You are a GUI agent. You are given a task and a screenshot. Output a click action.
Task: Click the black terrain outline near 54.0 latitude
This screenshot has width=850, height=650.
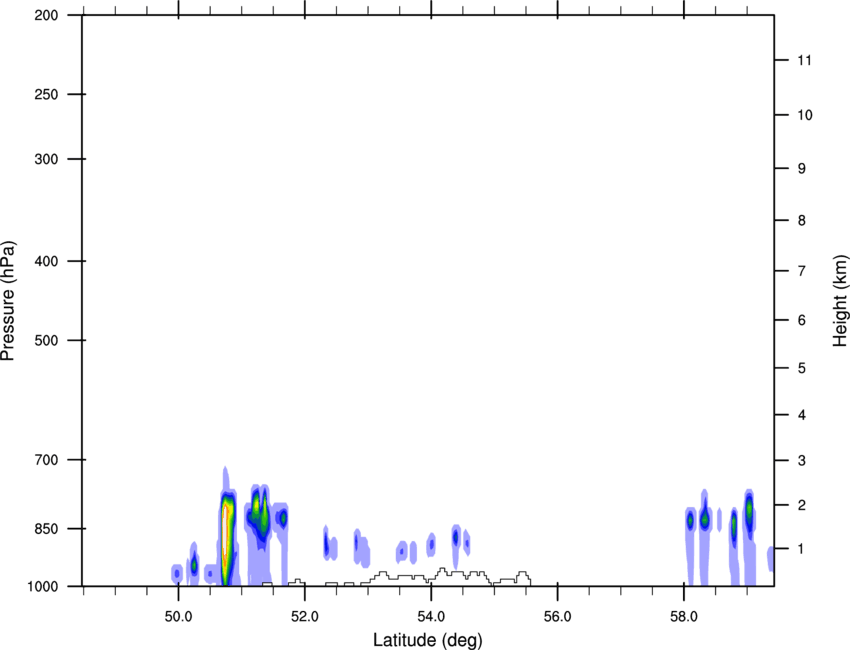440,571
